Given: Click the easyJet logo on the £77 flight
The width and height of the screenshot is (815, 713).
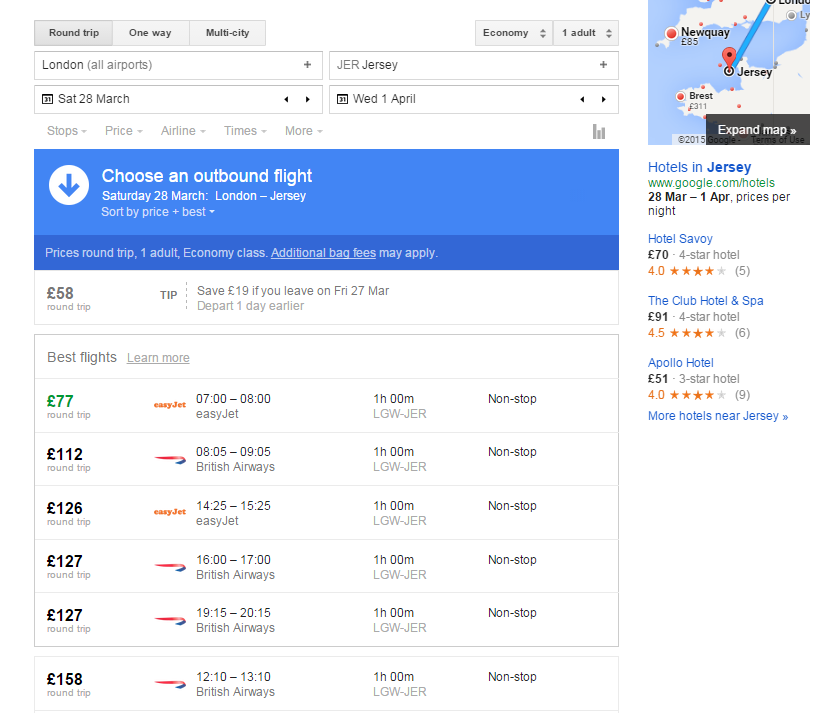Looking at the screenshot, I should 169,405.
